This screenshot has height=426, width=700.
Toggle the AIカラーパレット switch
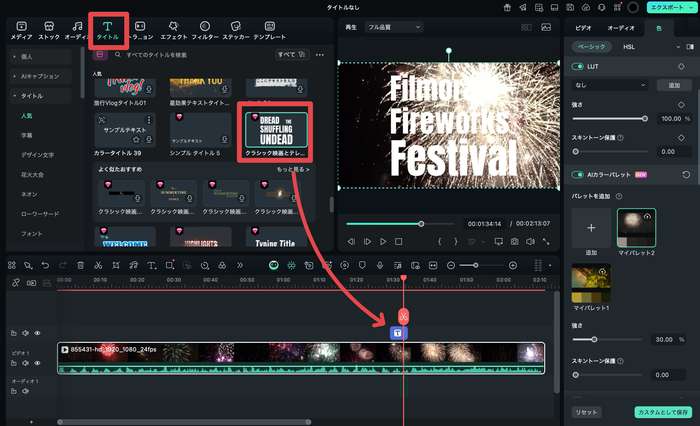coord(578,175)
